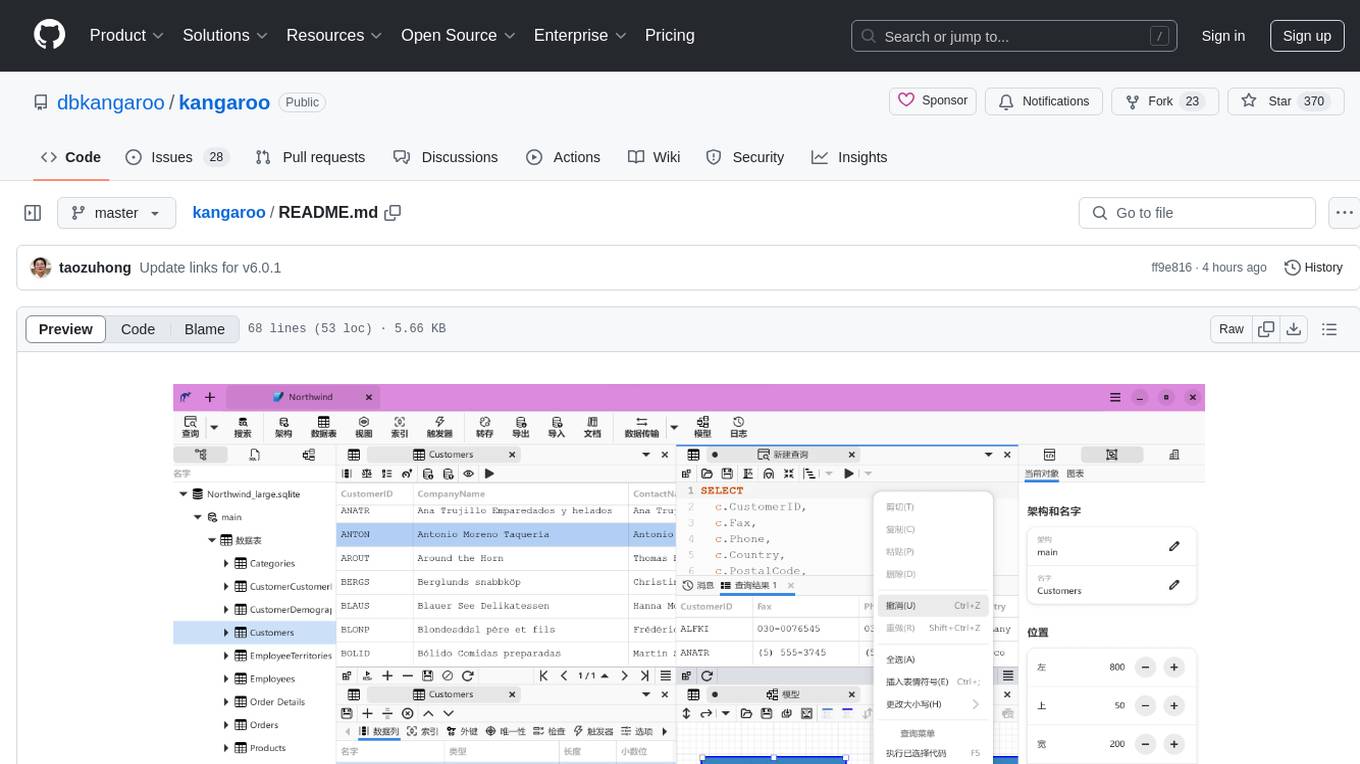Go to the GitHub homepage logo
Viewport: 1360px width, 764px height.
point(49,35)
